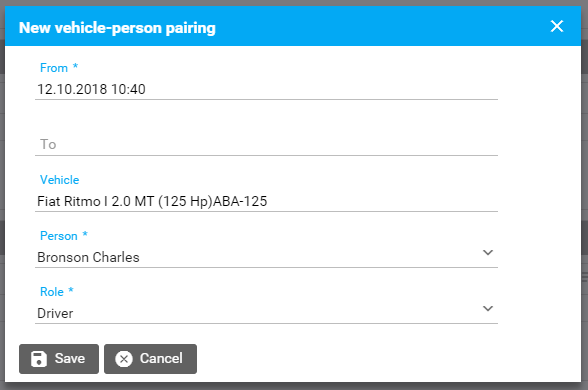Select the Fiat Ritmo vehicle field
Screen dimensions: 588x390
click(x=266, y=201)
